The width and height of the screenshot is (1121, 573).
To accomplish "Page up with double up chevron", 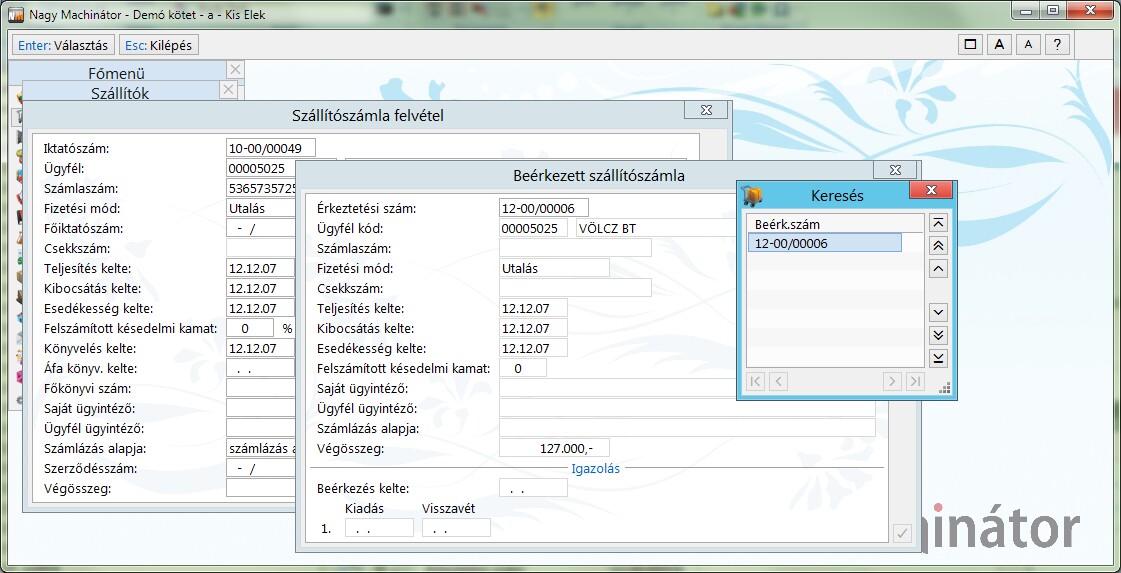I will [x=938, y=245].
